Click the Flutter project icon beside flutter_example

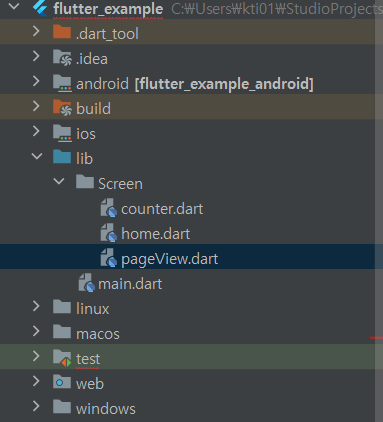tap(40, 7)
